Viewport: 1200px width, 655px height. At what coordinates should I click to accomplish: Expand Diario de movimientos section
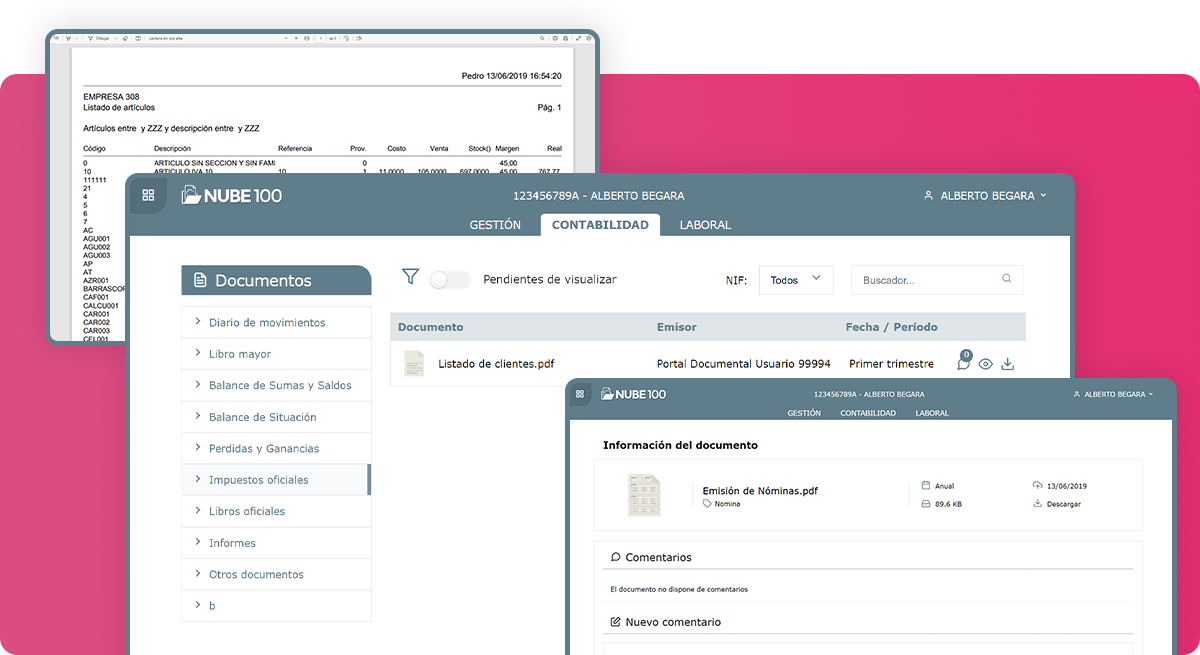point(266,323)
